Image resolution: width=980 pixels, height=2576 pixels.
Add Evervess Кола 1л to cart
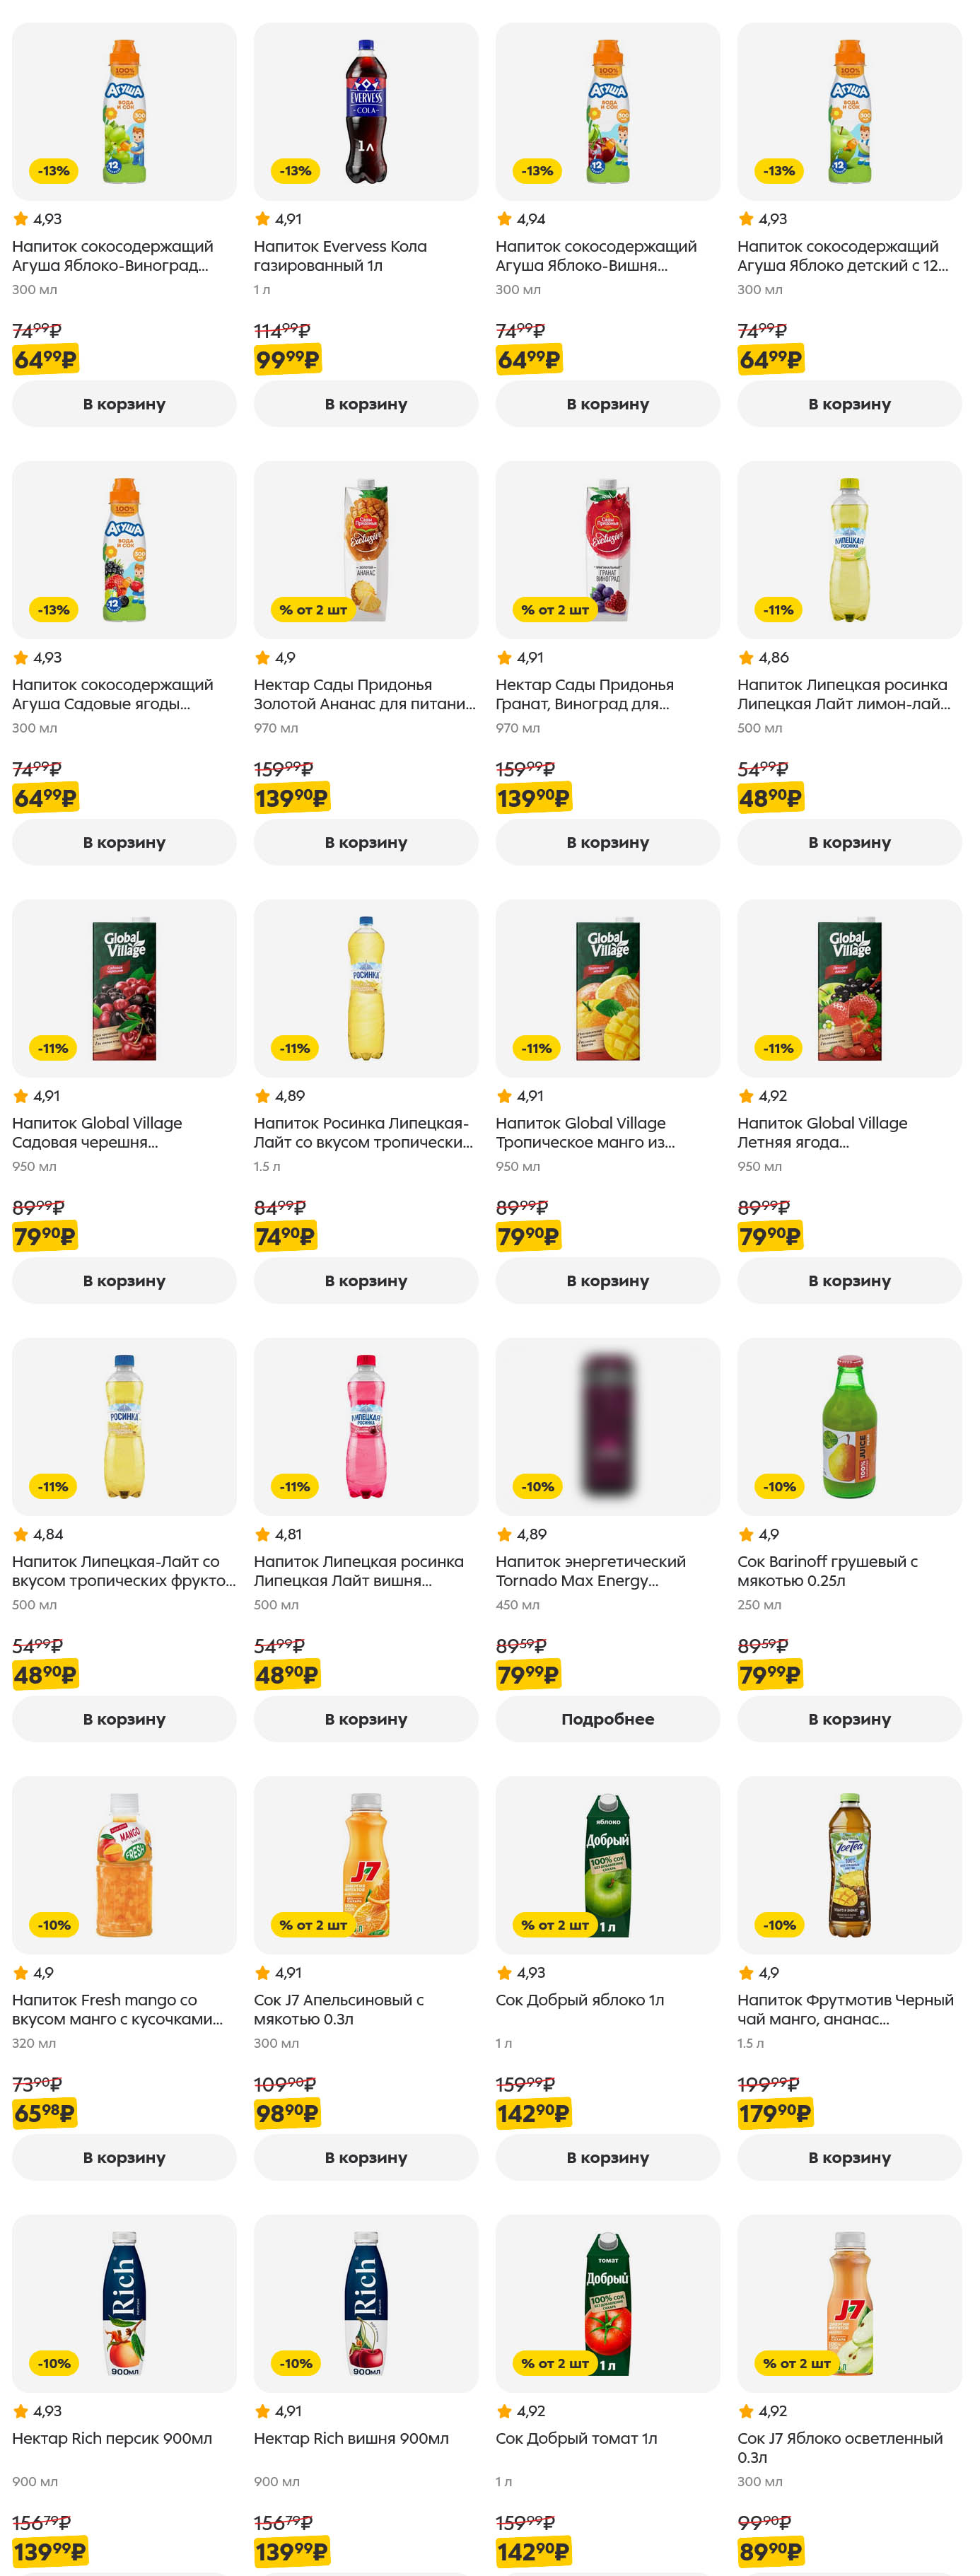pyautogui.click(x=366, y=404)
